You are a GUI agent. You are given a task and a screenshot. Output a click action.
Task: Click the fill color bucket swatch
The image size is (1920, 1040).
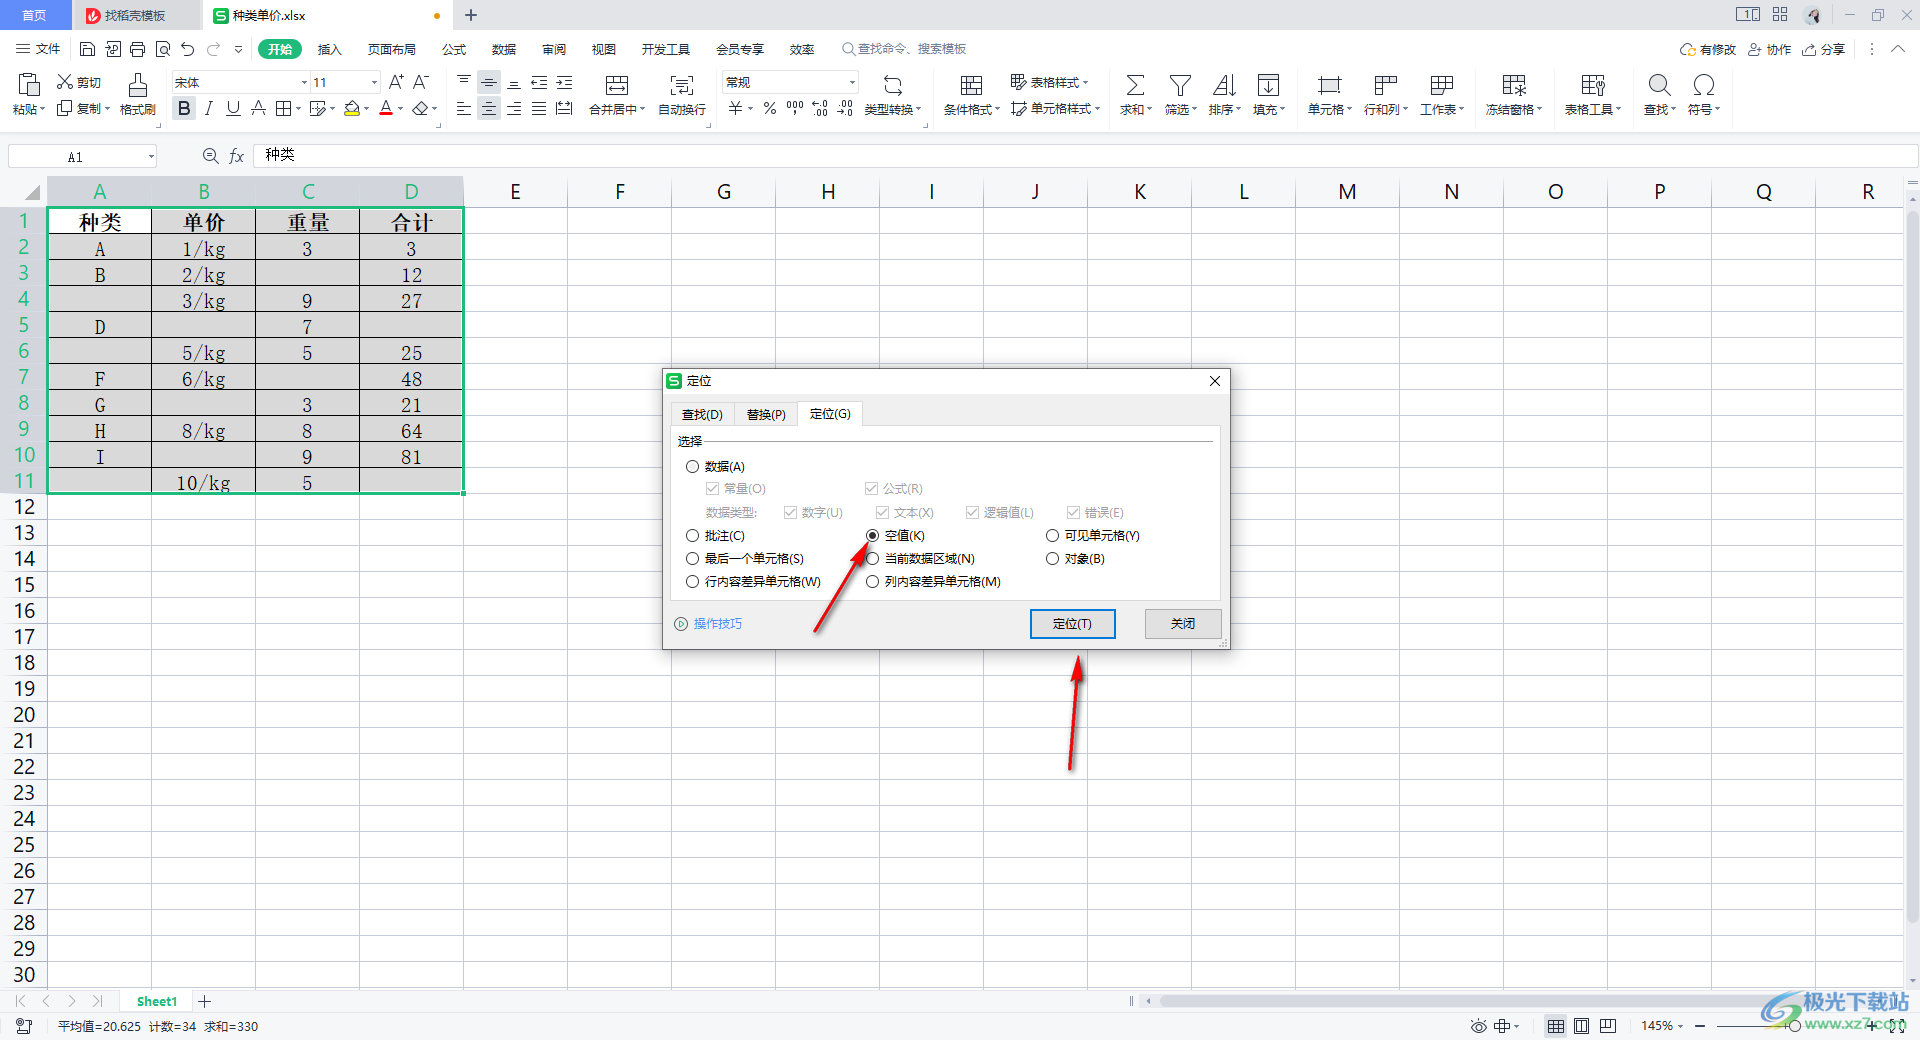click(x=351, y=108)
